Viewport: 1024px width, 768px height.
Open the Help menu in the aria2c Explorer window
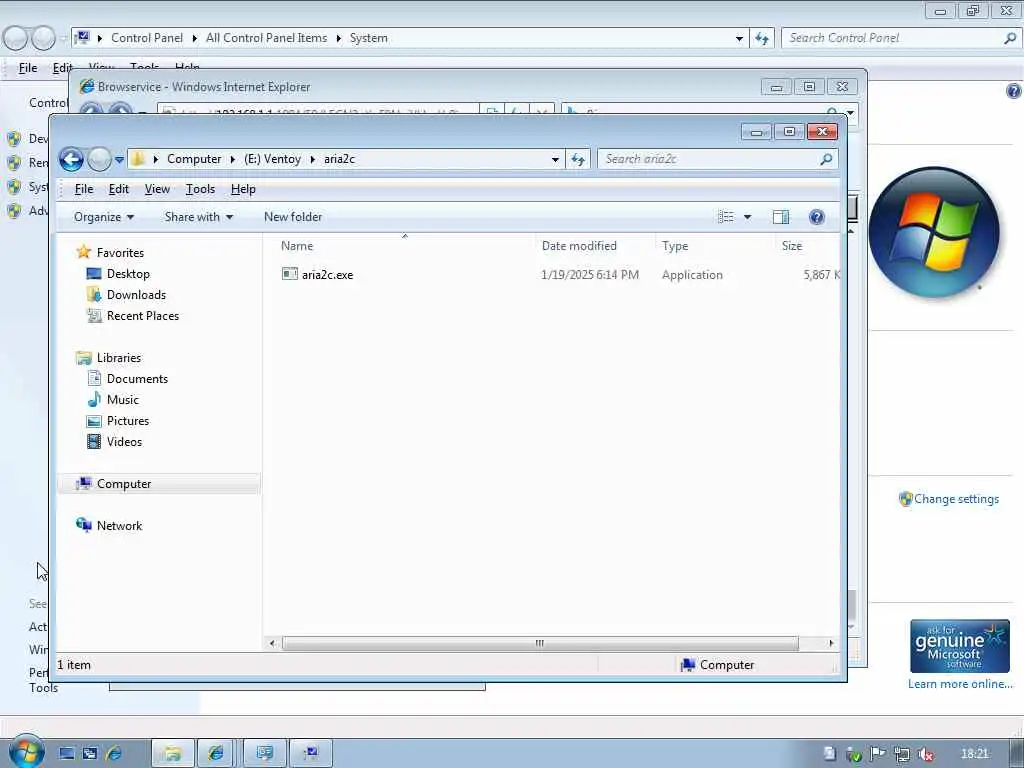click(243, 189)
